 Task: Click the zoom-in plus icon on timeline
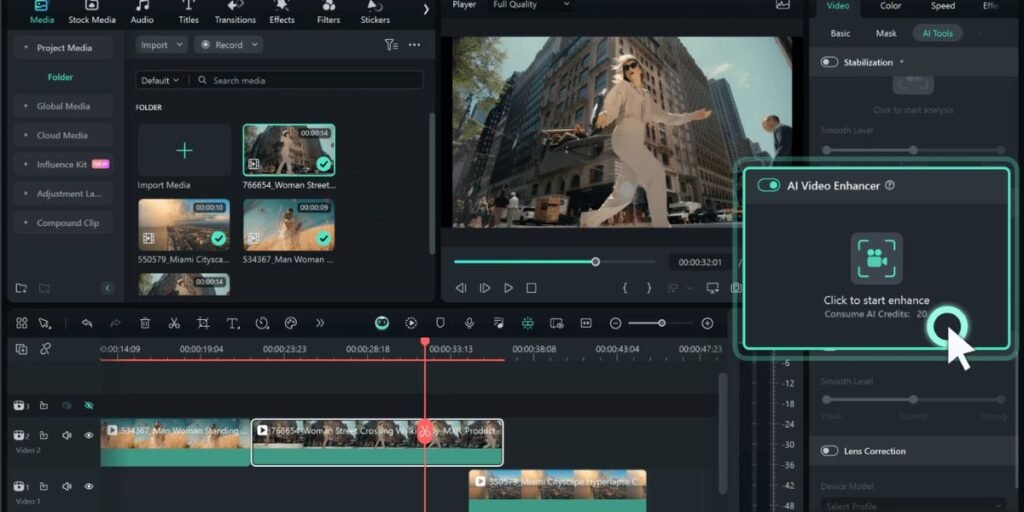point(707,323)
